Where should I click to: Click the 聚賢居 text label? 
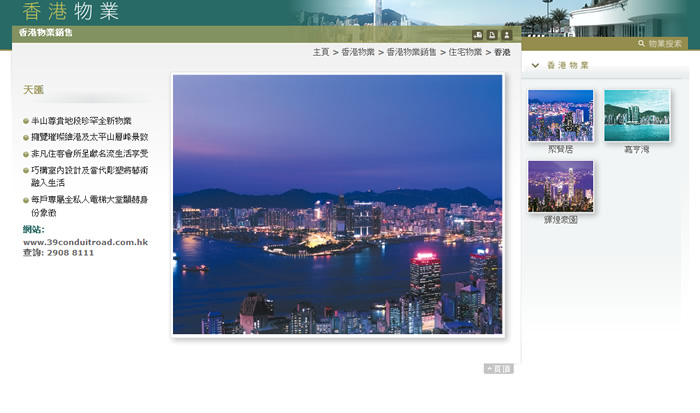[x=560, y=149]
